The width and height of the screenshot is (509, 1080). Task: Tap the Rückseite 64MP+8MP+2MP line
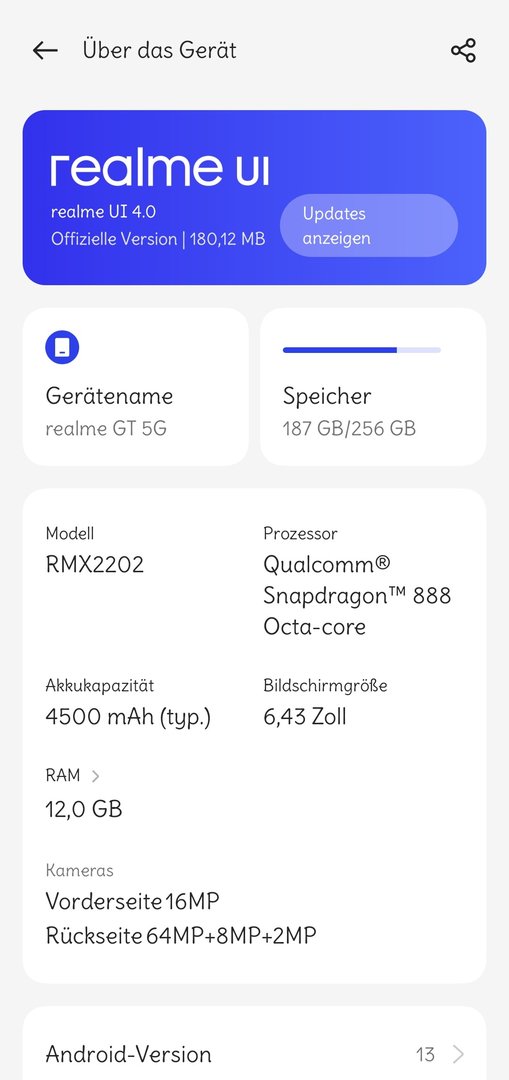click(181, 936)
